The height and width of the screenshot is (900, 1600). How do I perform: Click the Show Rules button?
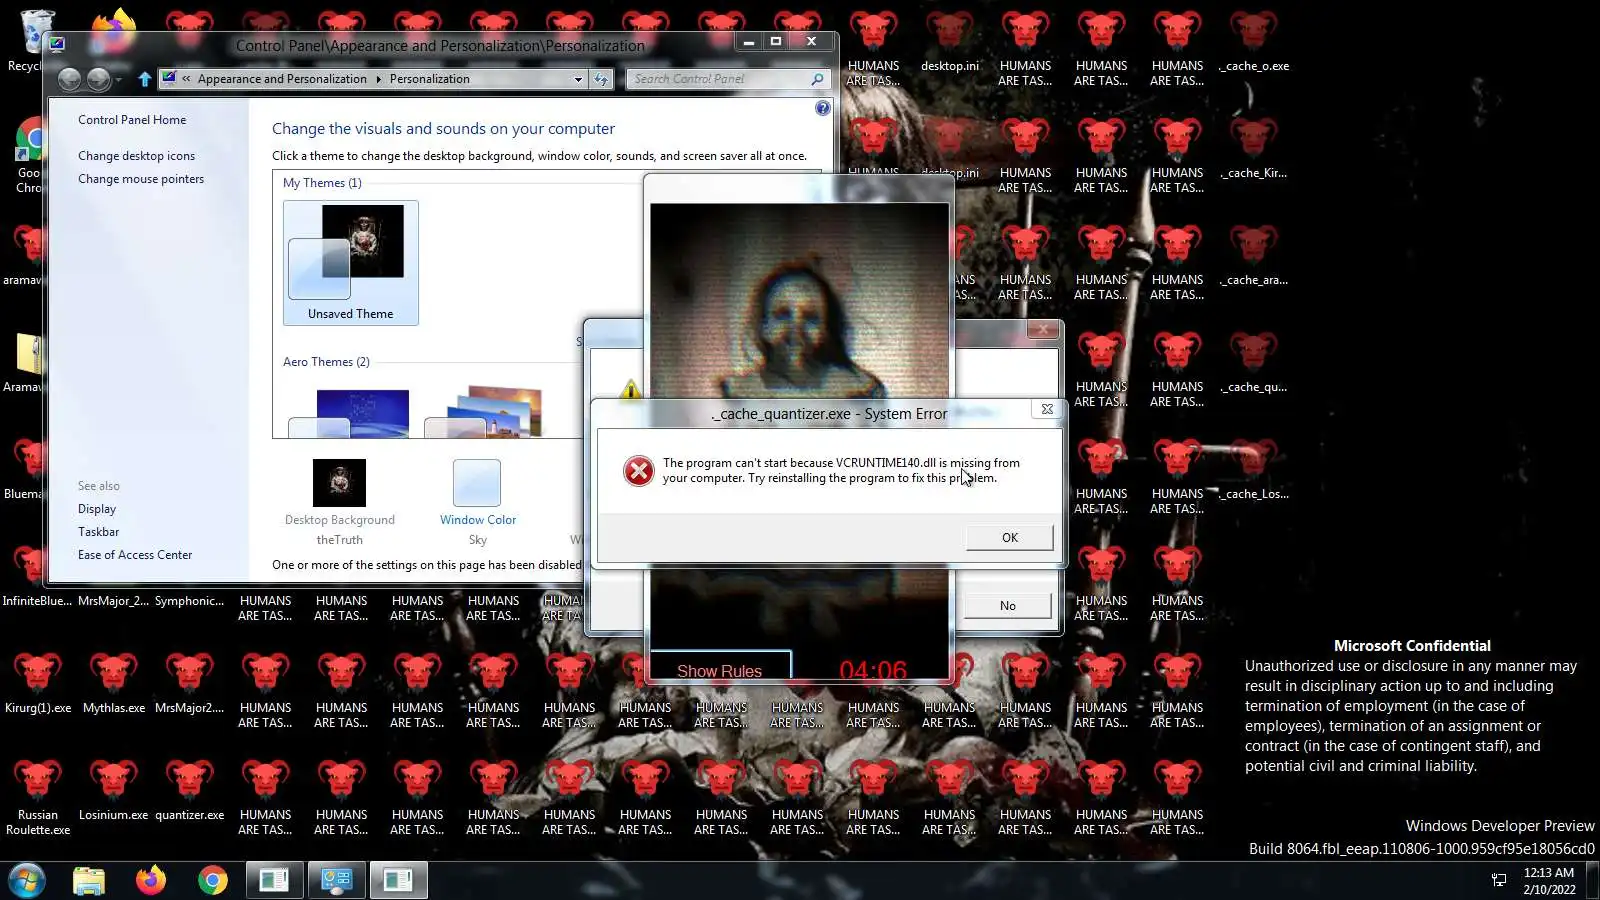pos(720,668)
